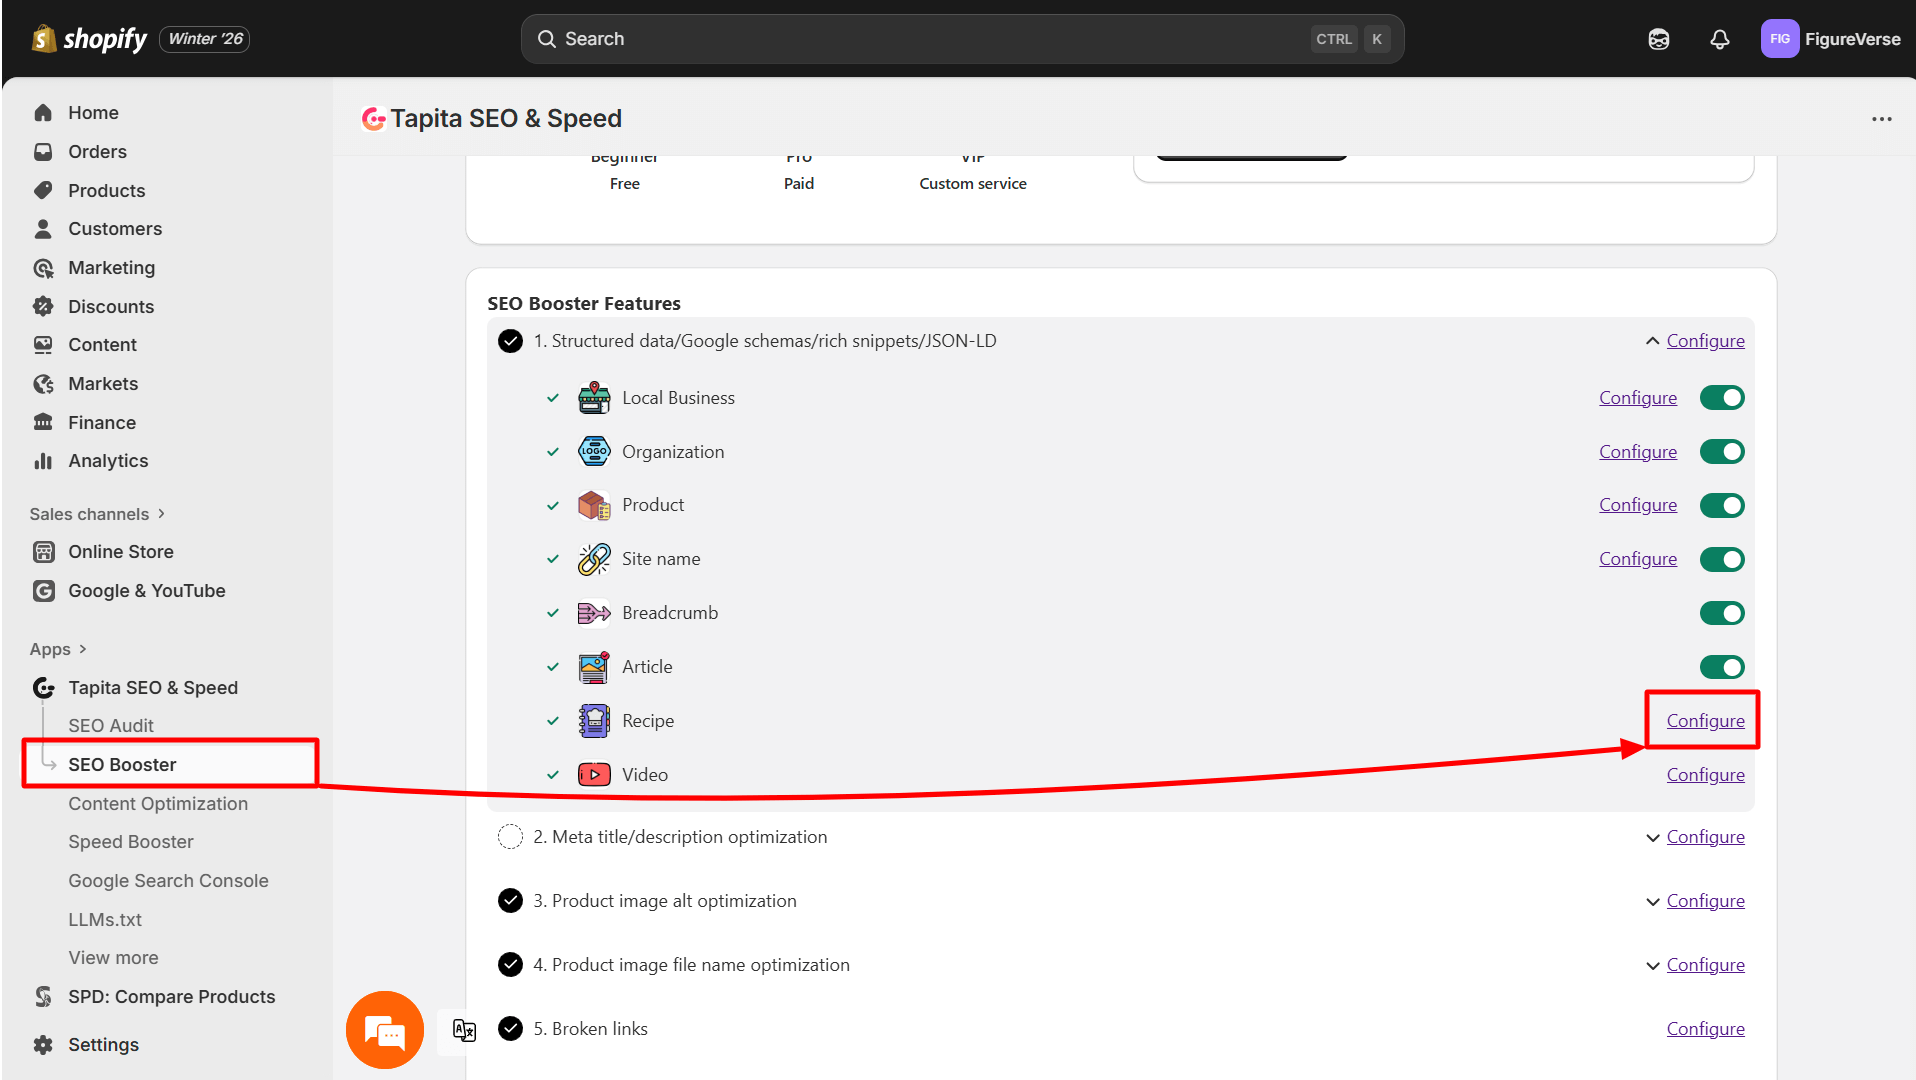This screenshot has height=1080, width=1916.
Task: Select SEO Booster in the sidebar
Action: coord(122,764)
